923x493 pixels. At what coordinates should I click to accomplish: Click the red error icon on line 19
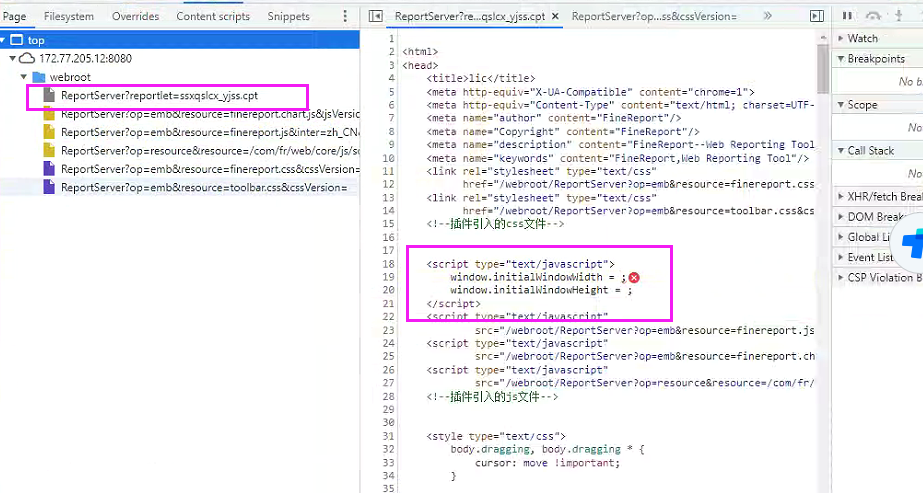click(x=634, y=278)
